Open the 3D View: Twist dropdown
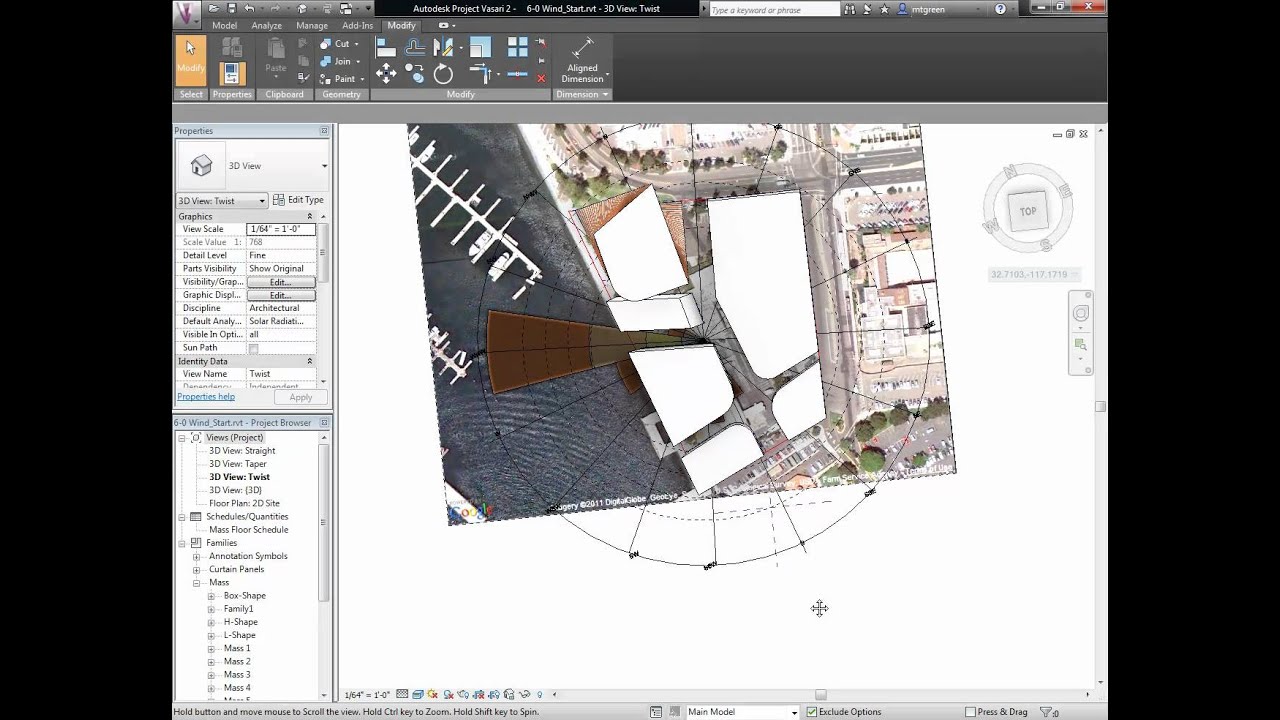Image resolution: width=1280 pixels, height=720 pixels. pos(222,200)
